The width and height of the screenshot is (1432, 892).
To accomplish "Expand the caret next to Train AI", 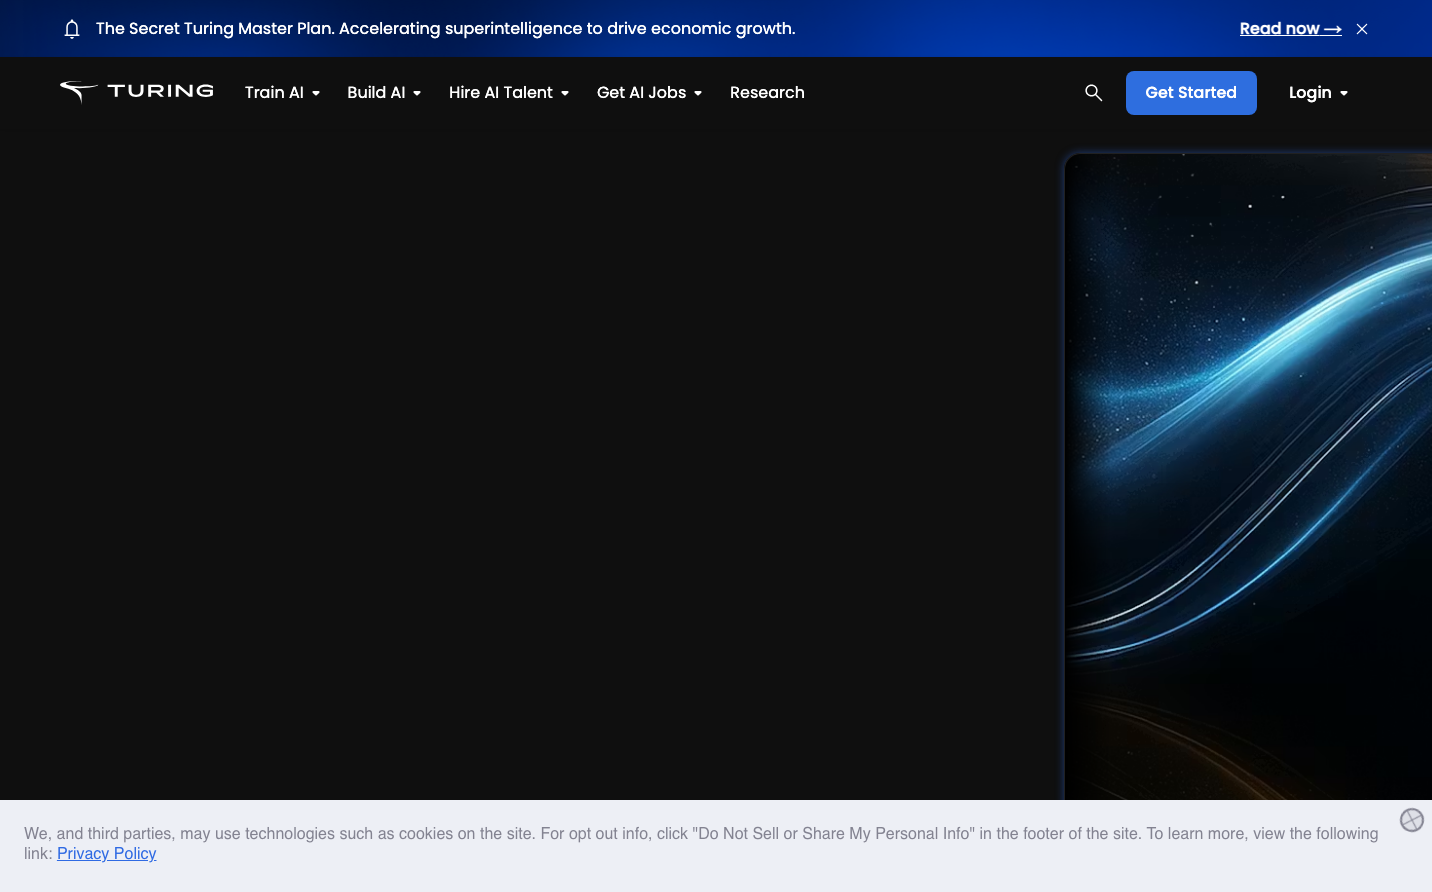I will [316, 94].
